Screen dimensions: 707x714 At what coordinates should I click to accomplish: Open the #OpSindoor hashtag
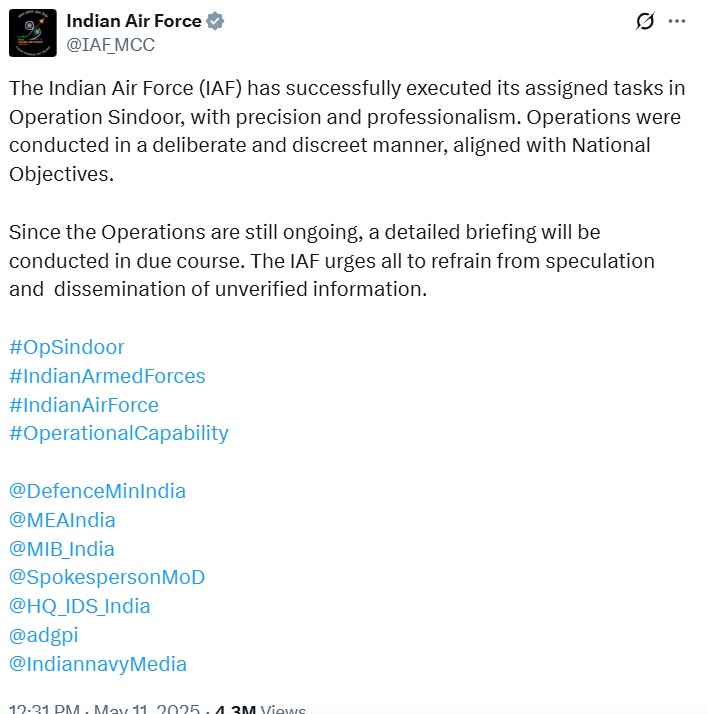coord(66,347)
